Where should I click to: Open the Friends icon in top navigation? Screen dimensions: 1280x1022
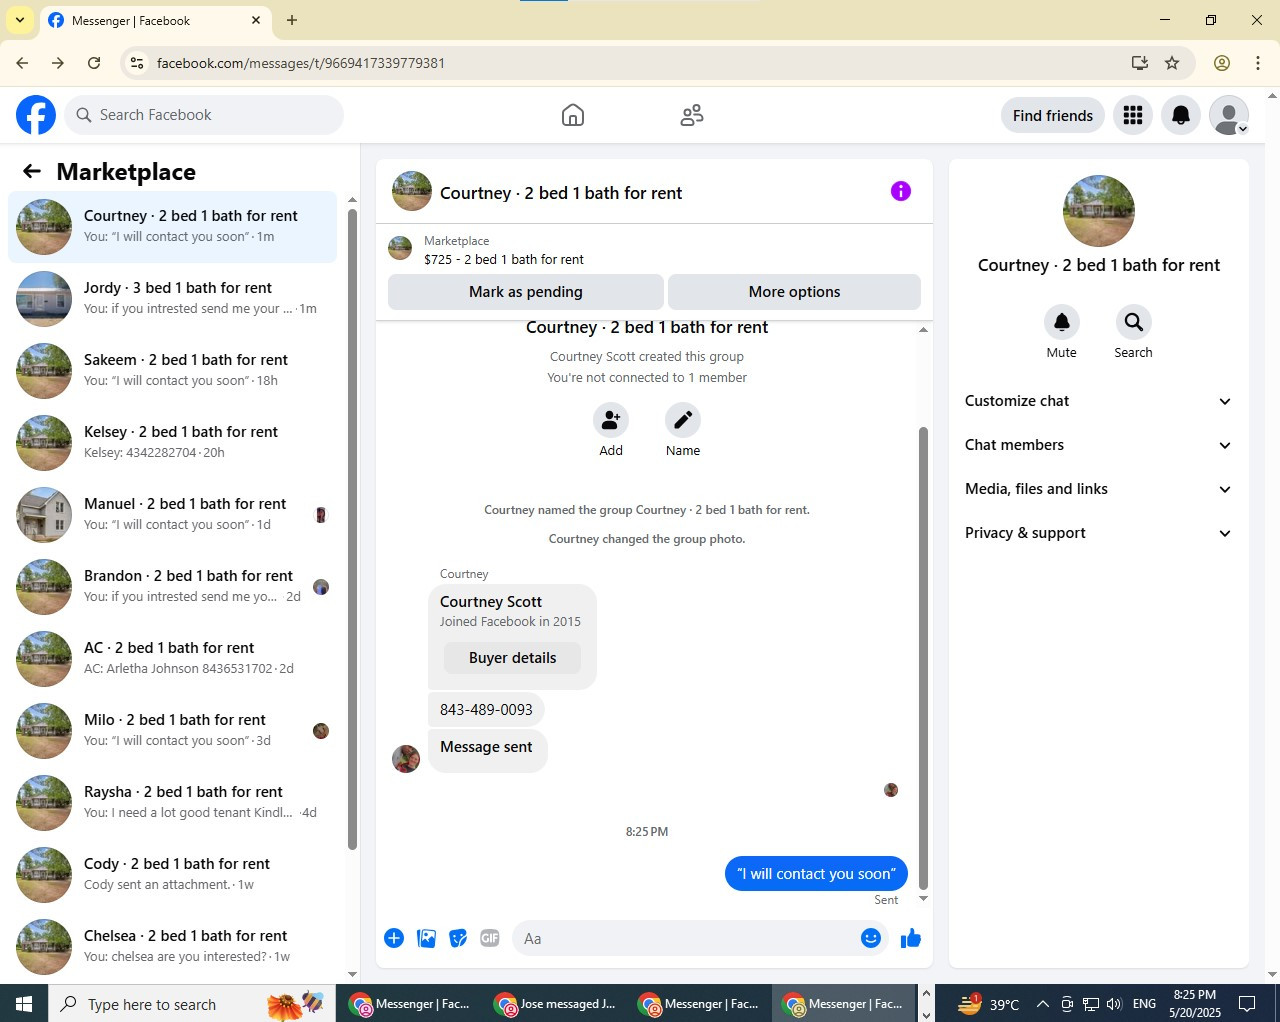692,115
